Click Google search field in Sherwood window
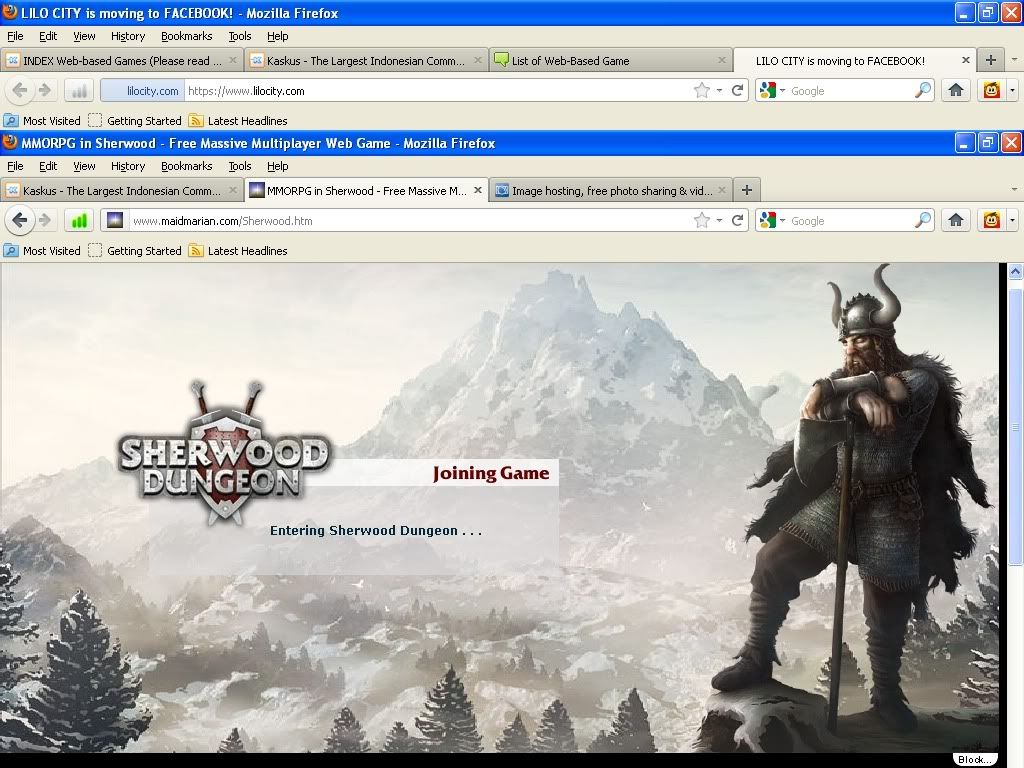1024x768 pixels. [x=851, y=221]
